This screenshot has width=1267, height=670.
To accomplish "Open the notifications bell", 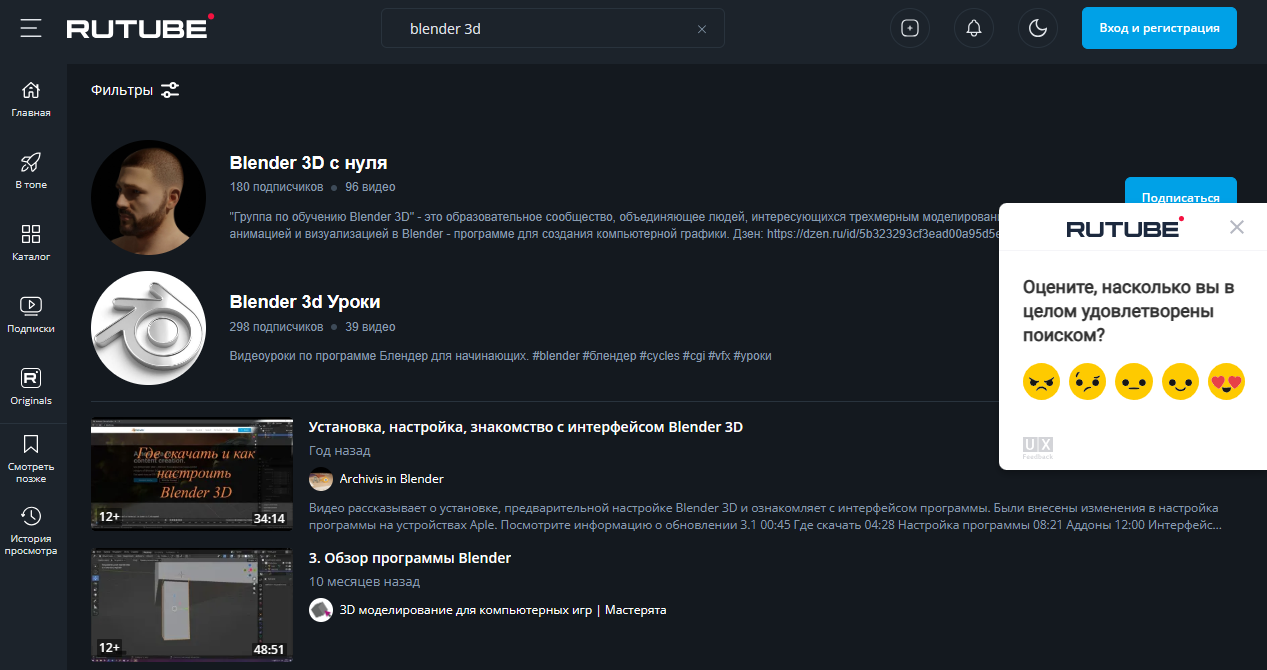I will [973, 28].
